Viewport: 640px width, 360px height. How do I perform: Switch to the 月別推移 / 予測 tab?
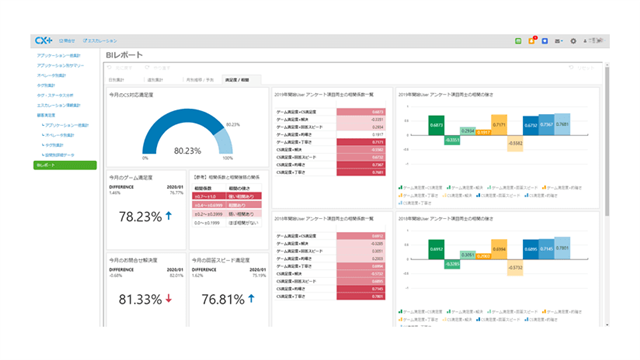click(x=200, y=80)
